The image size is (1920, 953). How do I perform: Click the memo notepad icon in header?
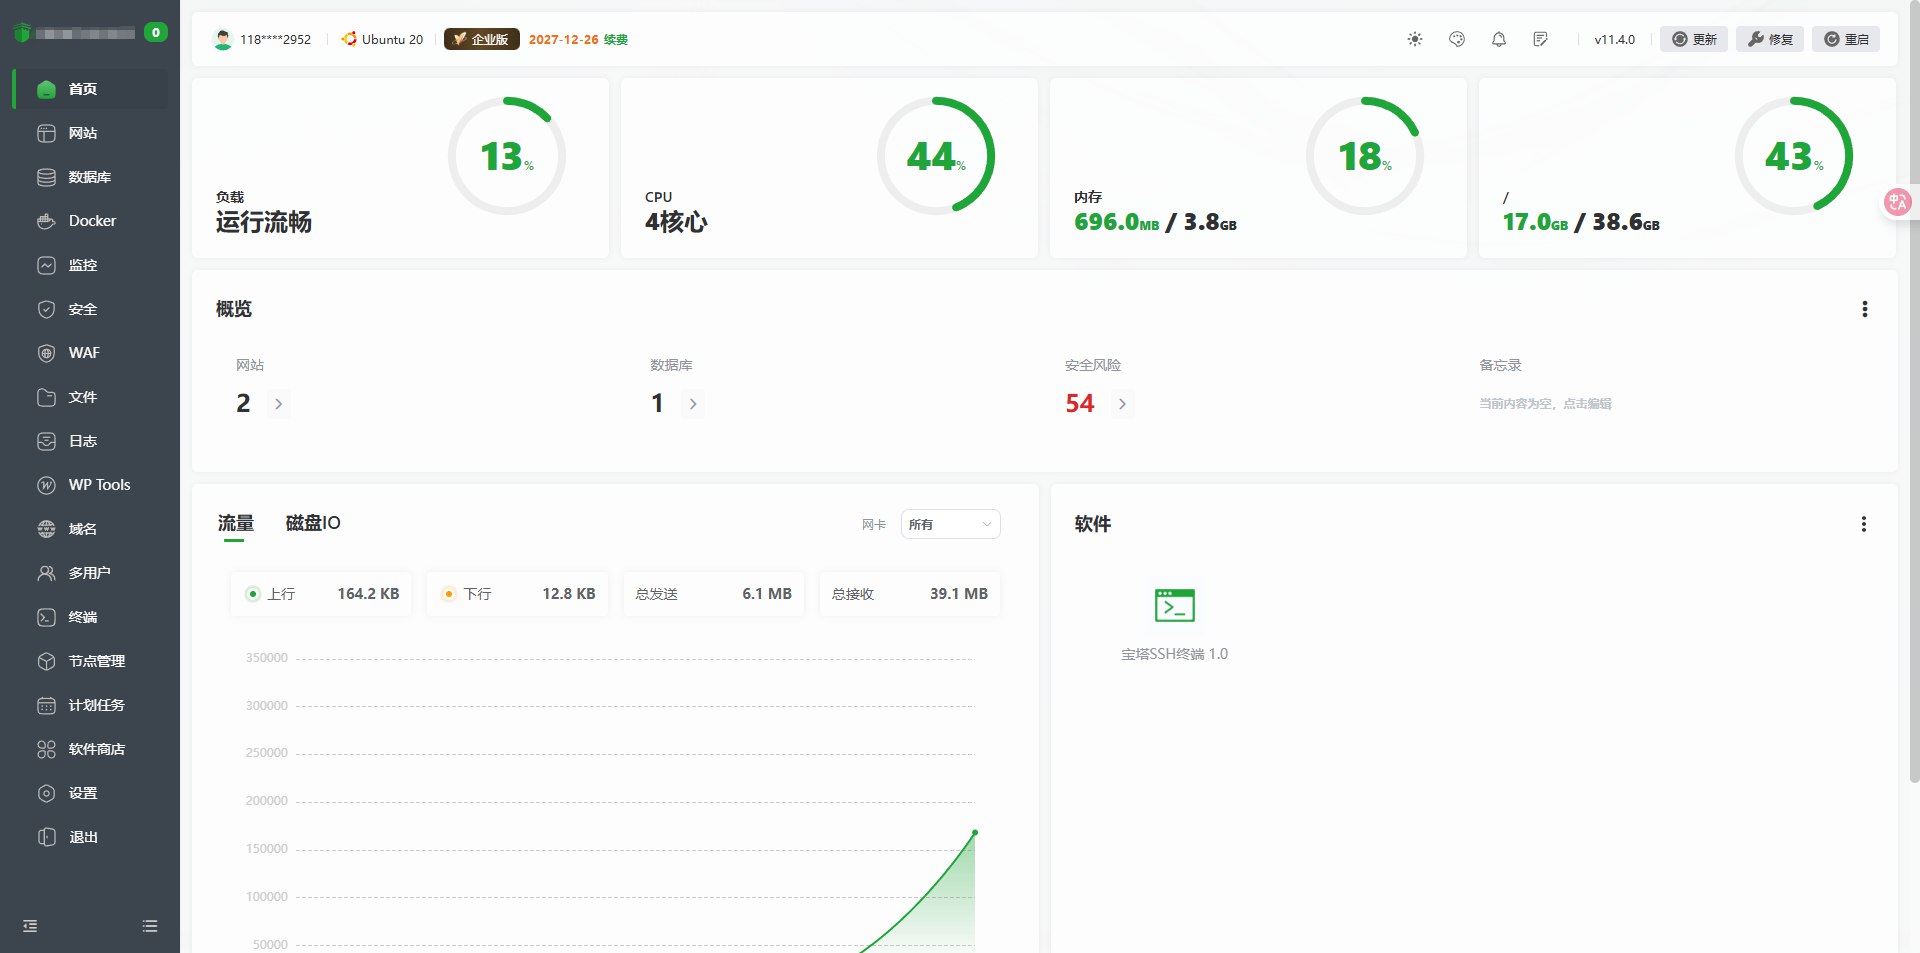click(x=1540, y=39)
